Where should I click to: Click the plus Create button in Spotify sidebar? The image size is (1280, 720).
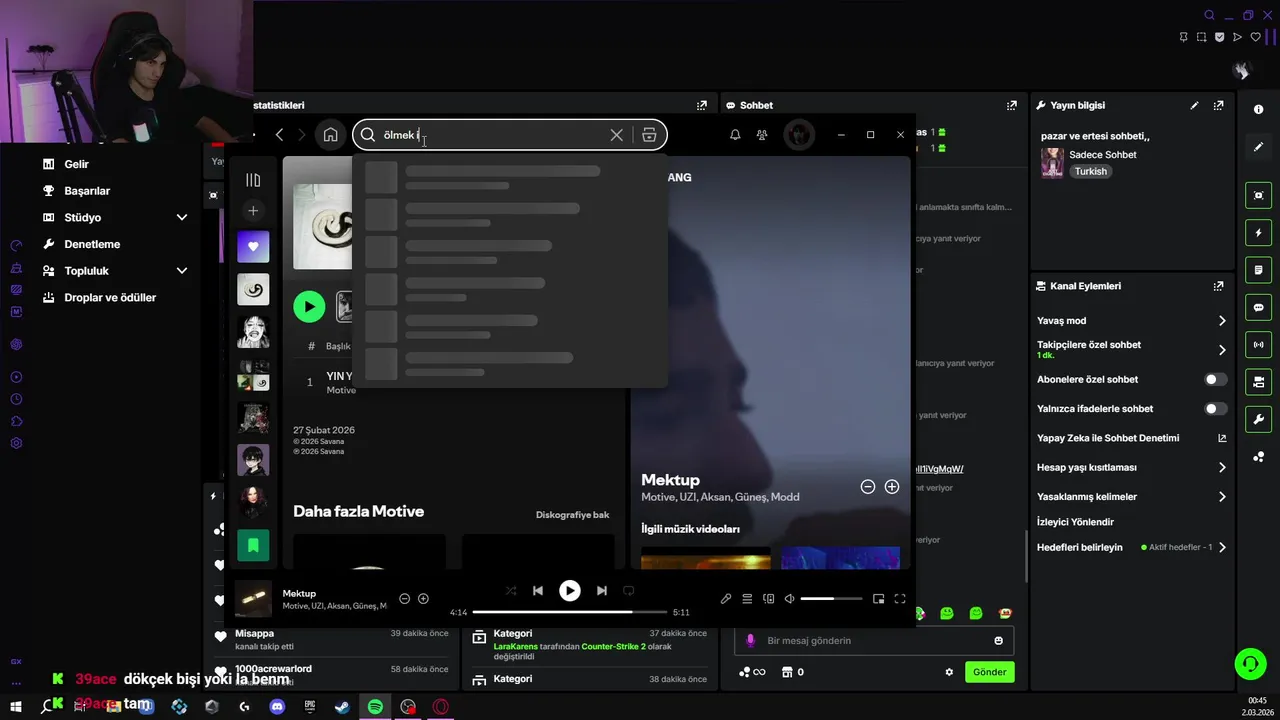tap(253, 211)
